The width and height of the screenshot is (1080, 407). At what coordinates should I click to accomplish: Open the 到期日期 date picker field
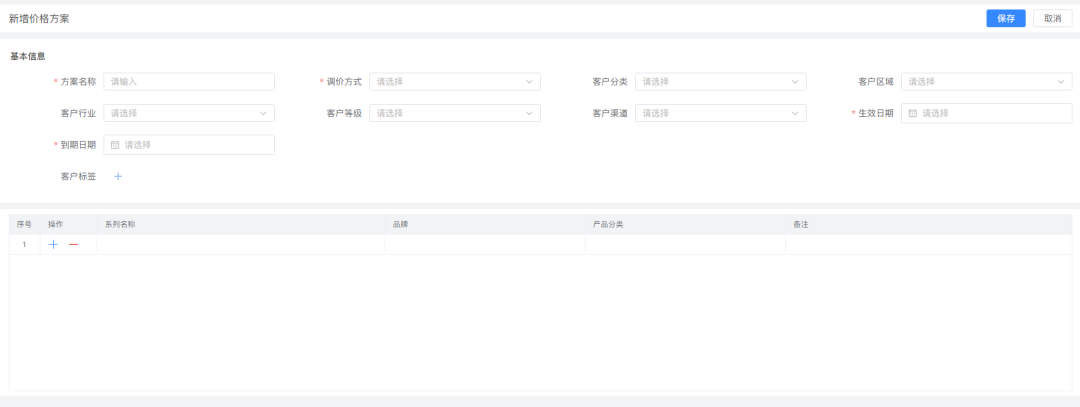(x=189, y=145)
